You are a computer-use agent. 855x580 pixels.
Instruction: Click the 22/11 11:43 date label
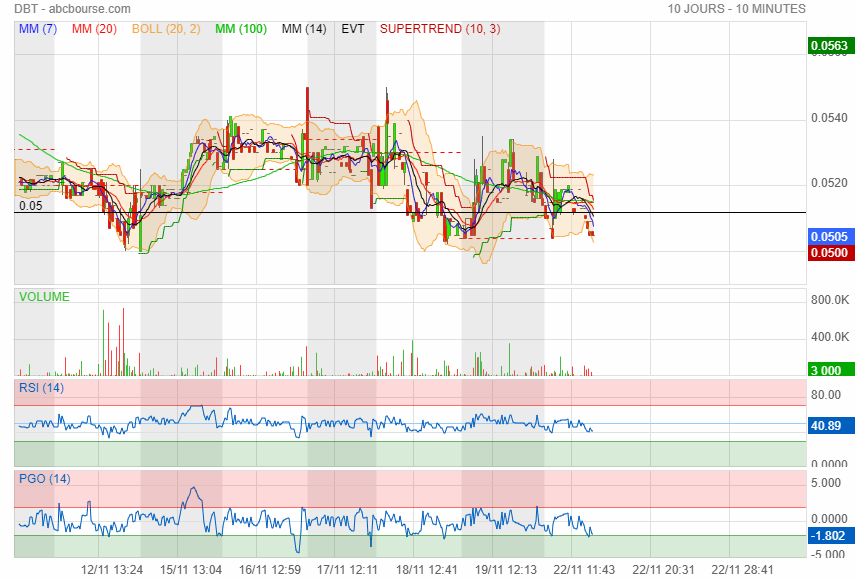tap(584, 570)
